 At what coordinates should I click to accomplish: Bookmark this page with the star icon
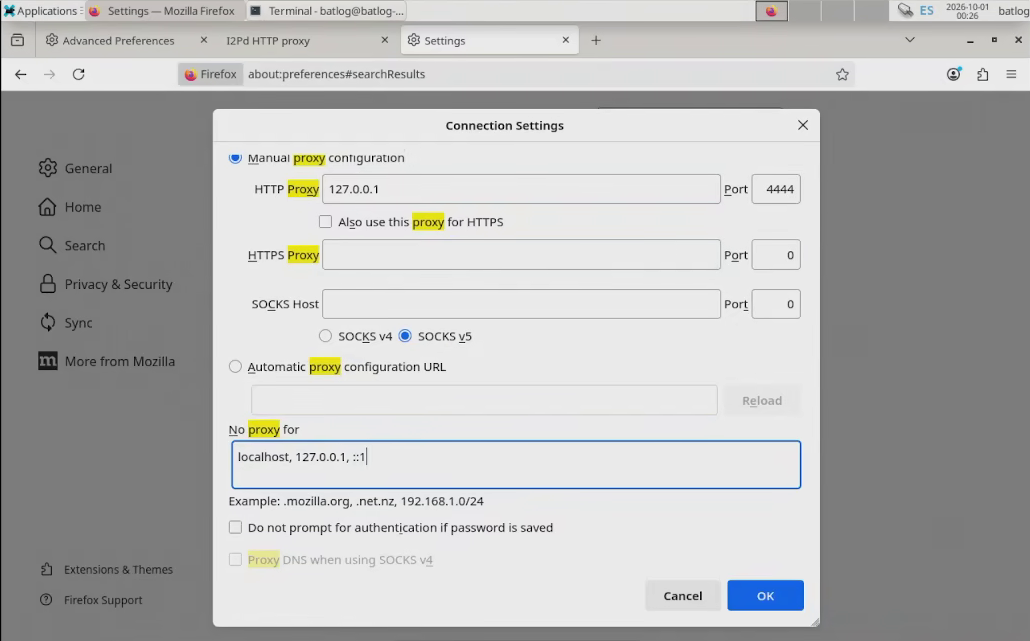pyautogui.click(x=842, y=74)
